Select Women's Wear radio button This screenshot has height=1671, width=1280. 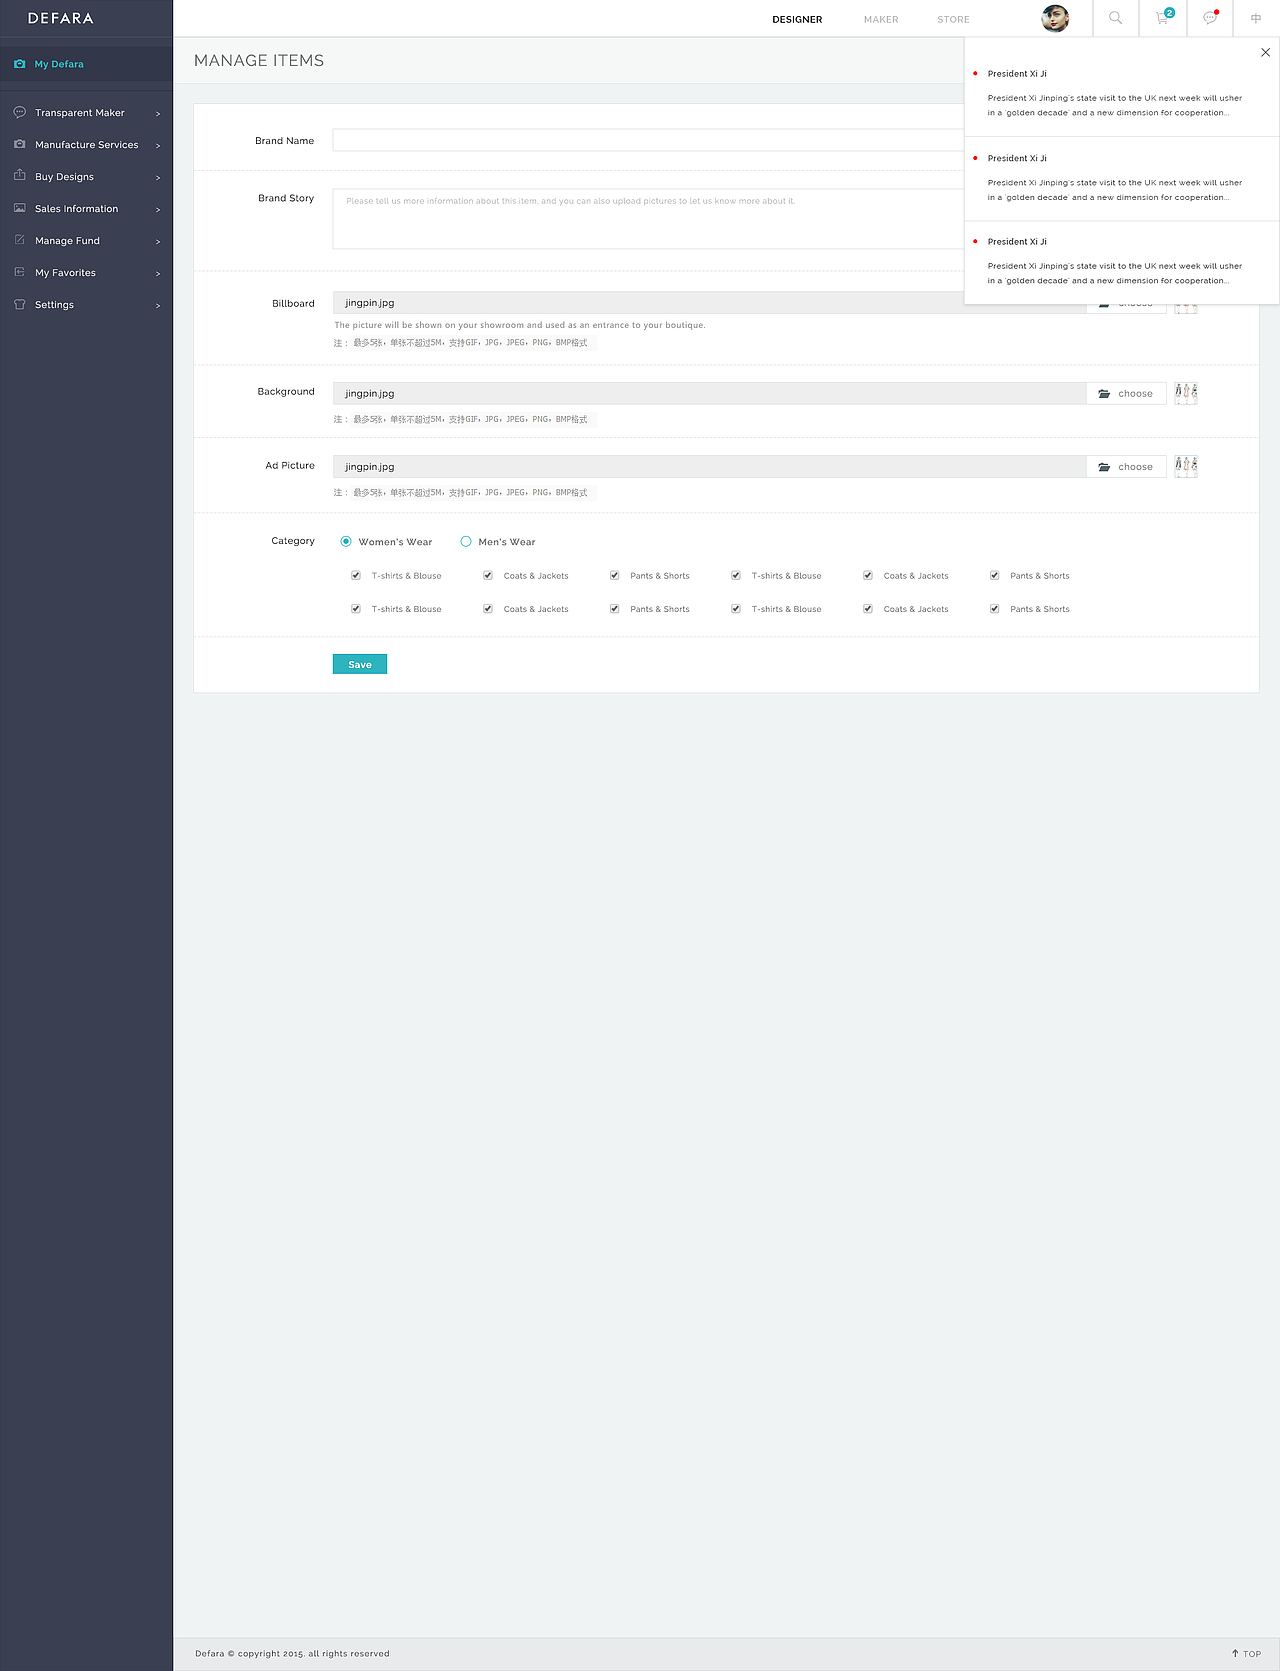(x=346, y=541)
